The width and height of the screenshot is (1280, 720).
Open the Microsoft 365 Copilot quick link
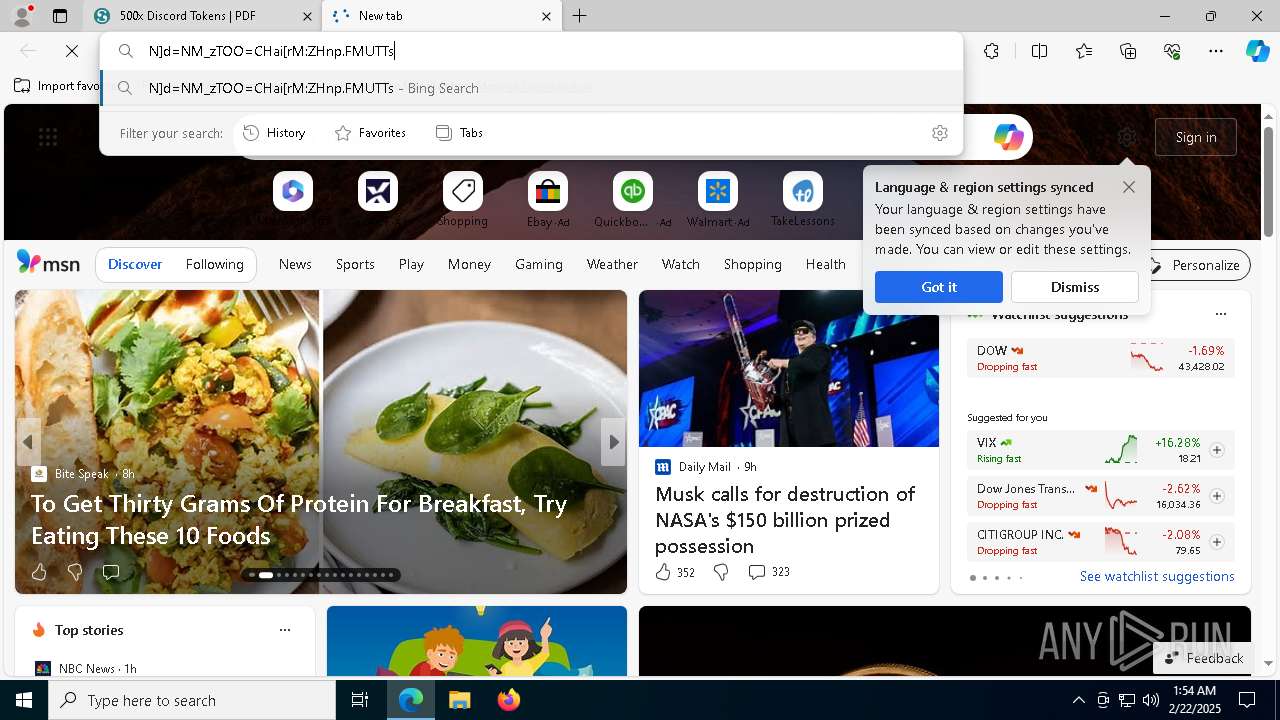[293, 191]
